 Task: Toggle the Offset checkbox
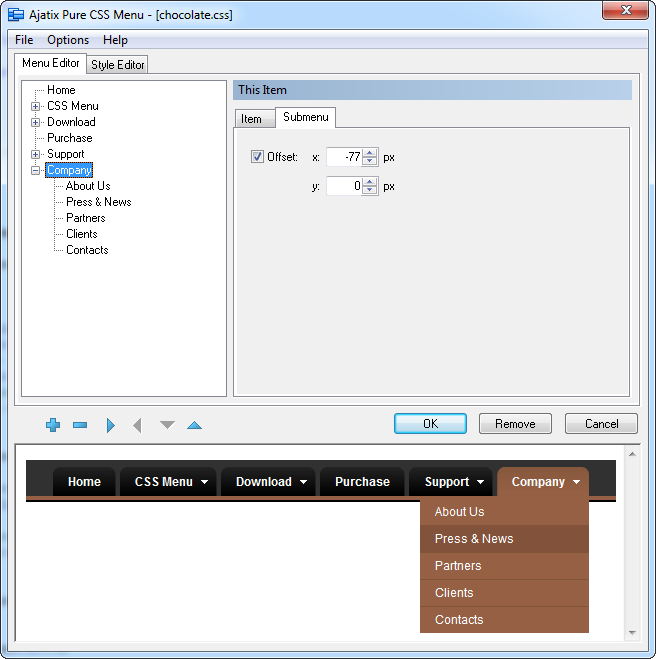click(257, 157)
